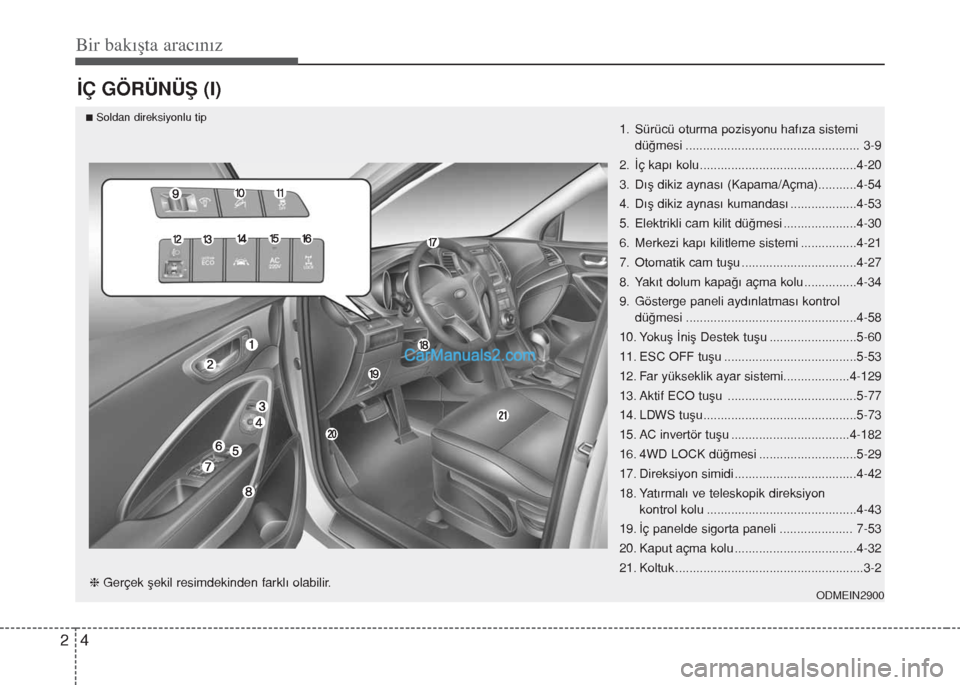Click the Active ECO button in the inset
The image size is (960, 685).
tap(208, 261)
